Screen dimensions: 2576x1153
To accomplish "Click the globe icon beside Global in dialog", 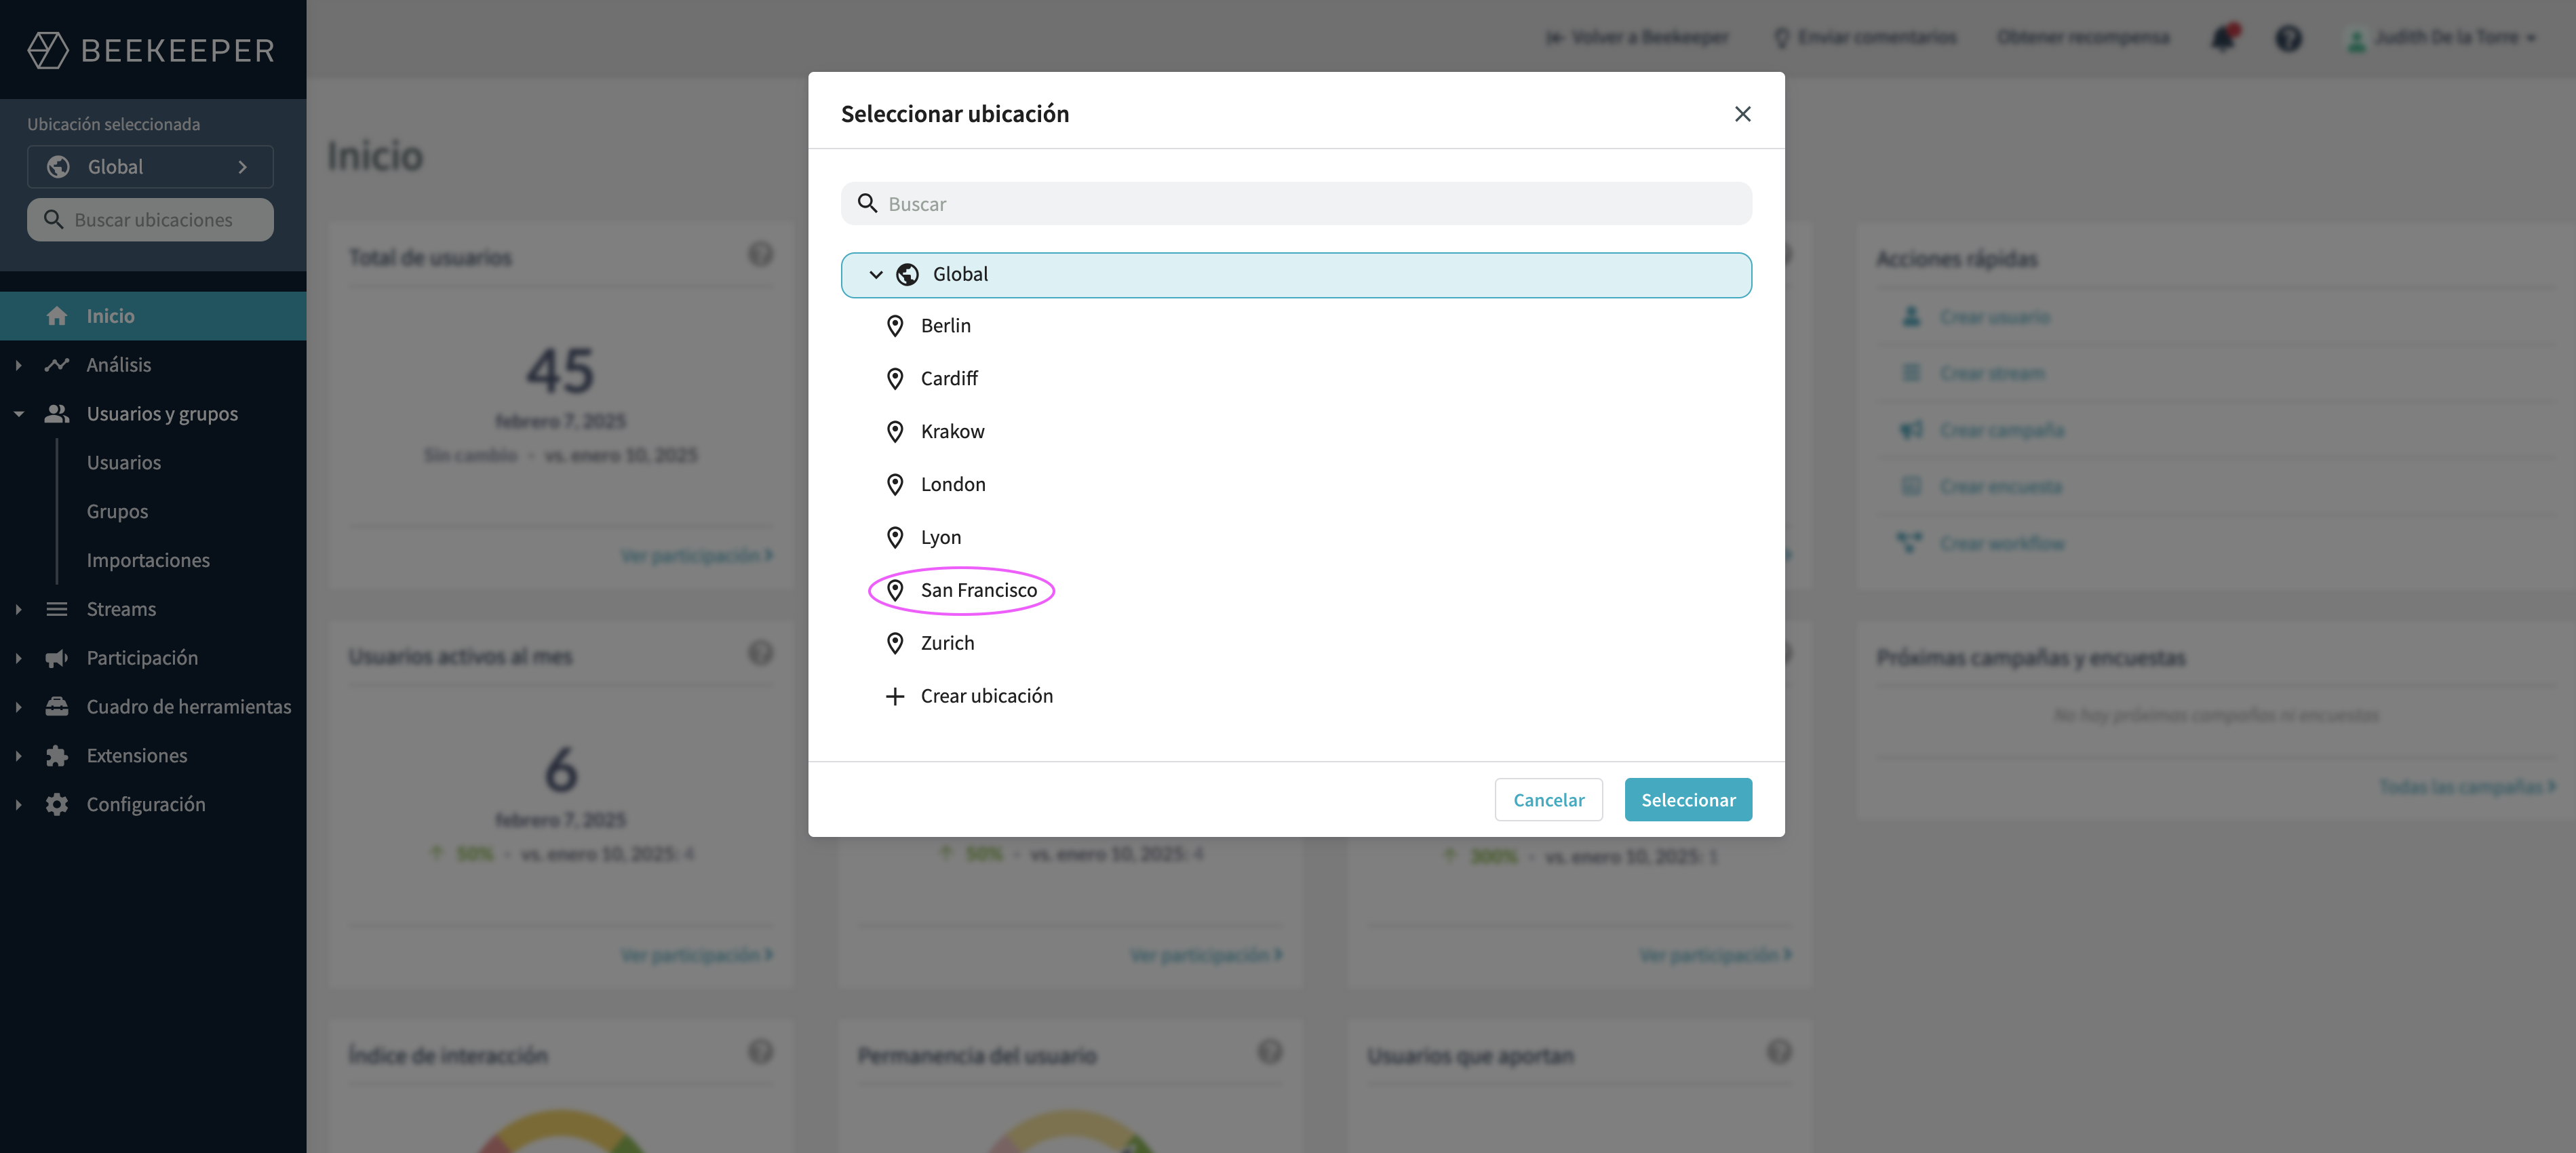I will [x=907, y=275].
